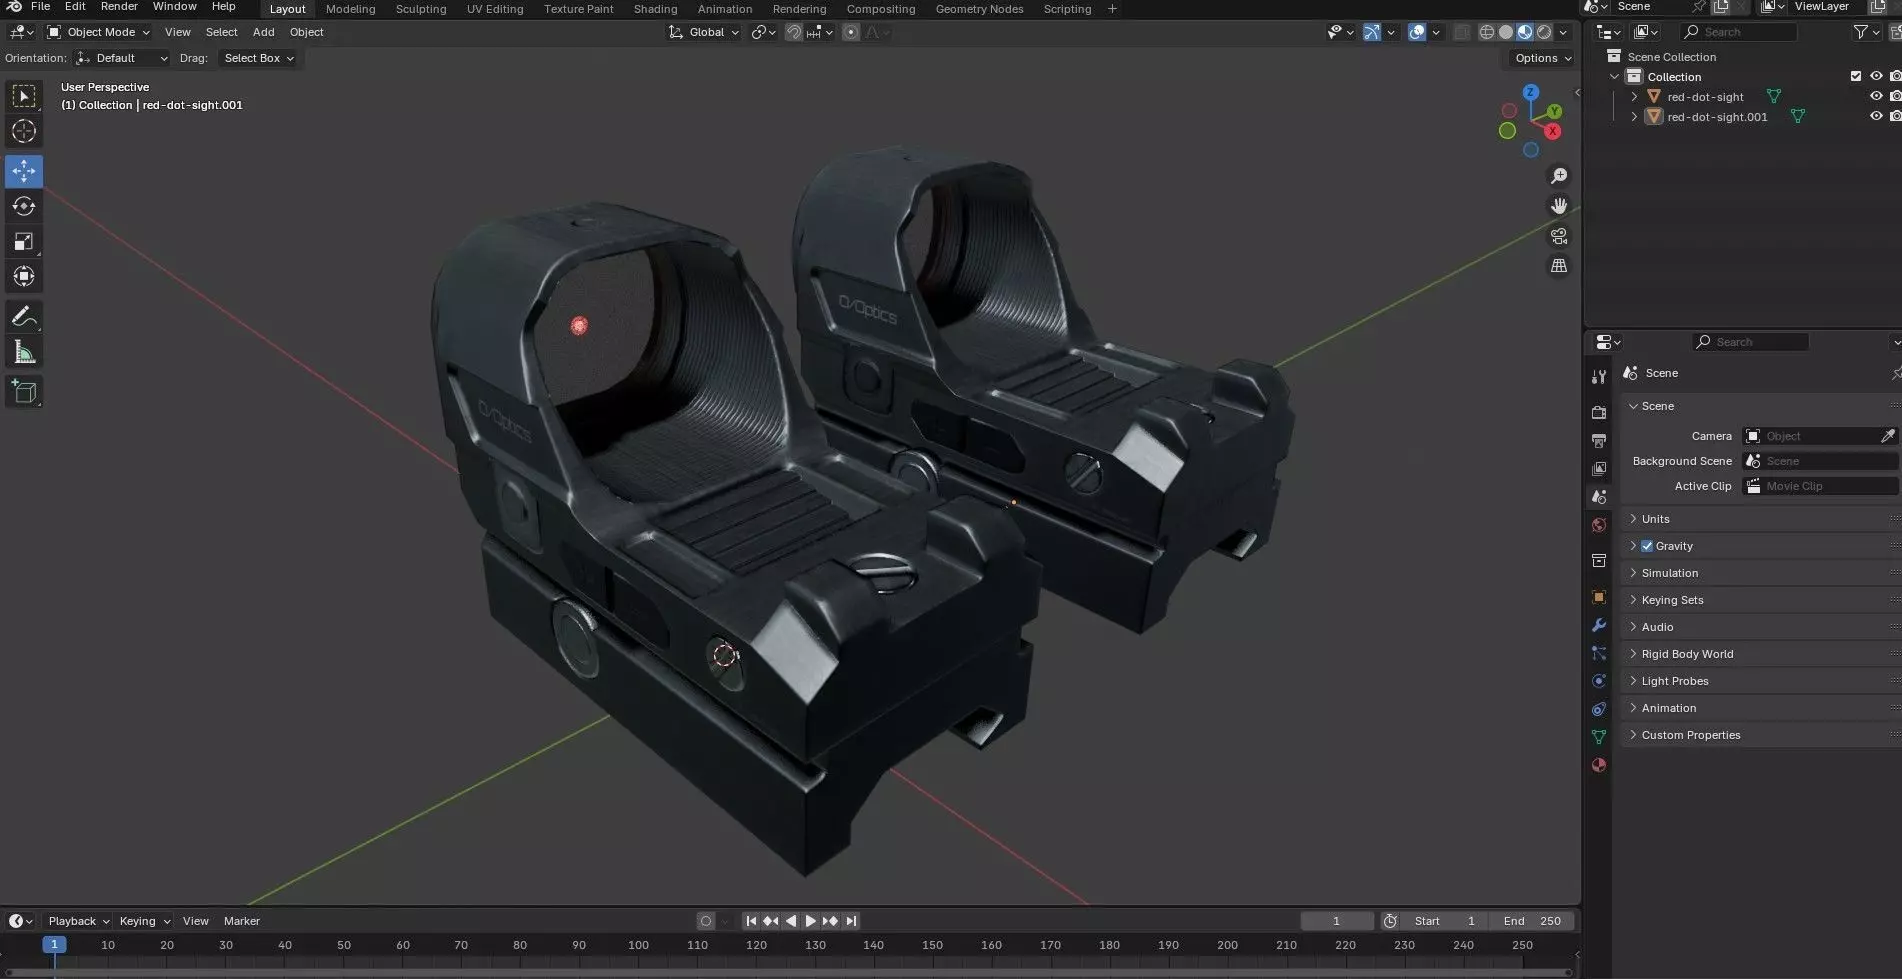This screenshot has width=1902, height=979.
Task: Open Global transform orientation dropdown
Action: tap(704, 32)
